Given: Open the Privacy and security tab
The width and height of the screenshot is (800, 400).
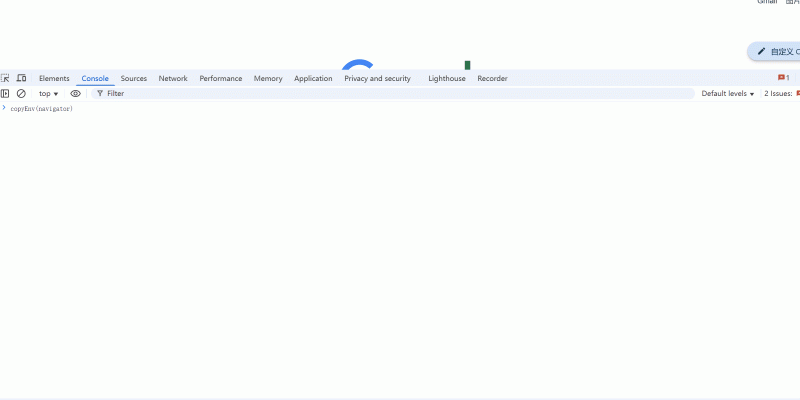Looking at the screenshot, I should tap(377, 78).
